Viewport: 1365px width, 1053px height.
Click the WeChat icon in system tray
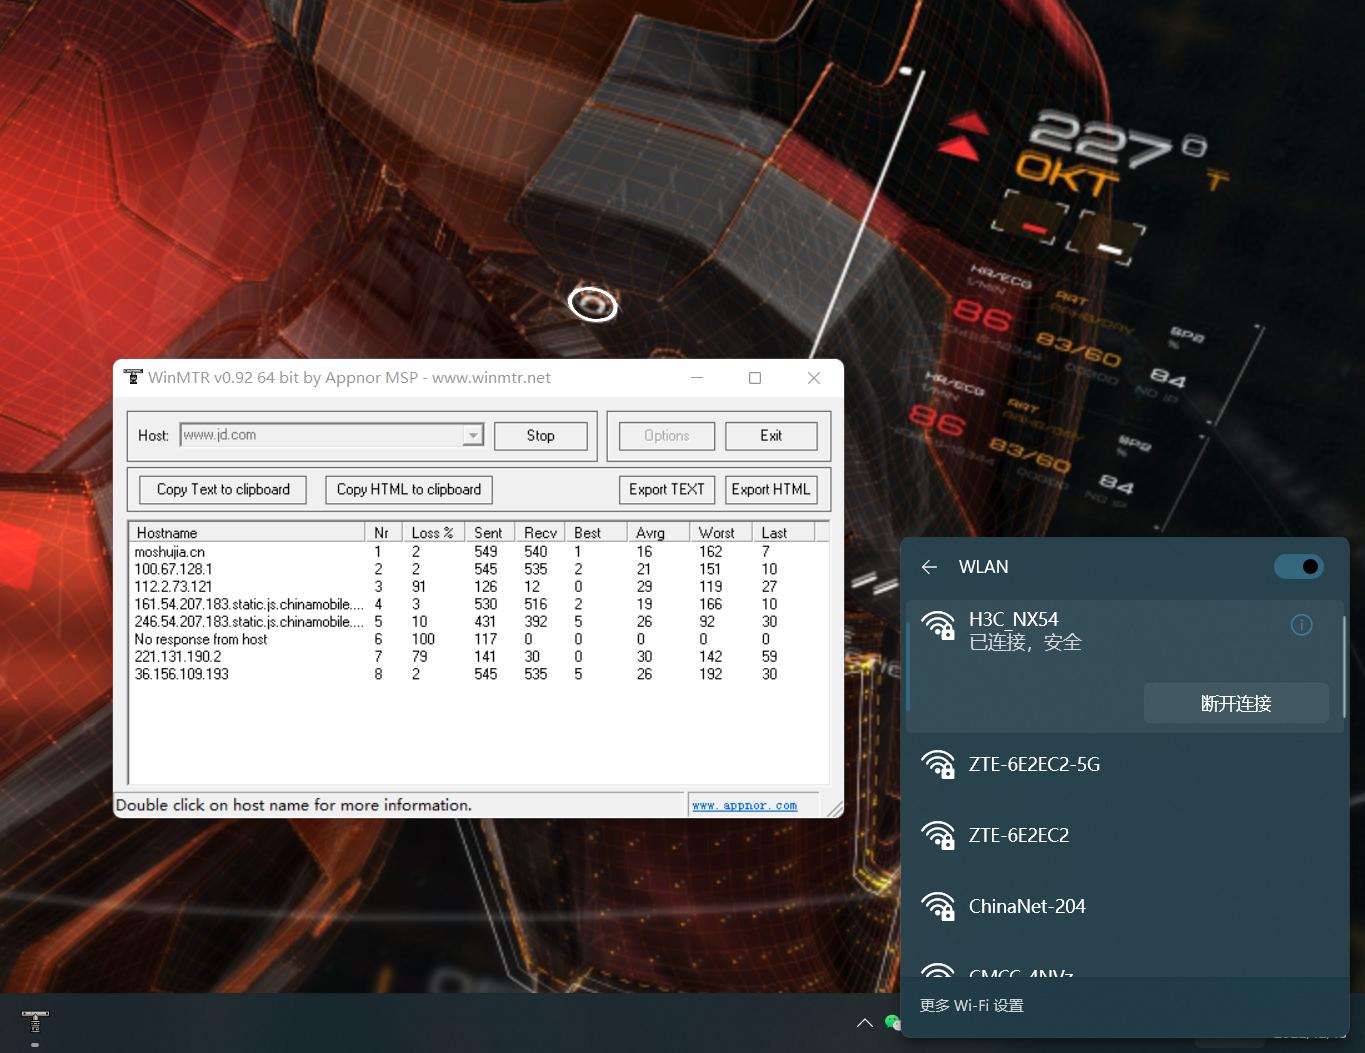point(893,1021)
